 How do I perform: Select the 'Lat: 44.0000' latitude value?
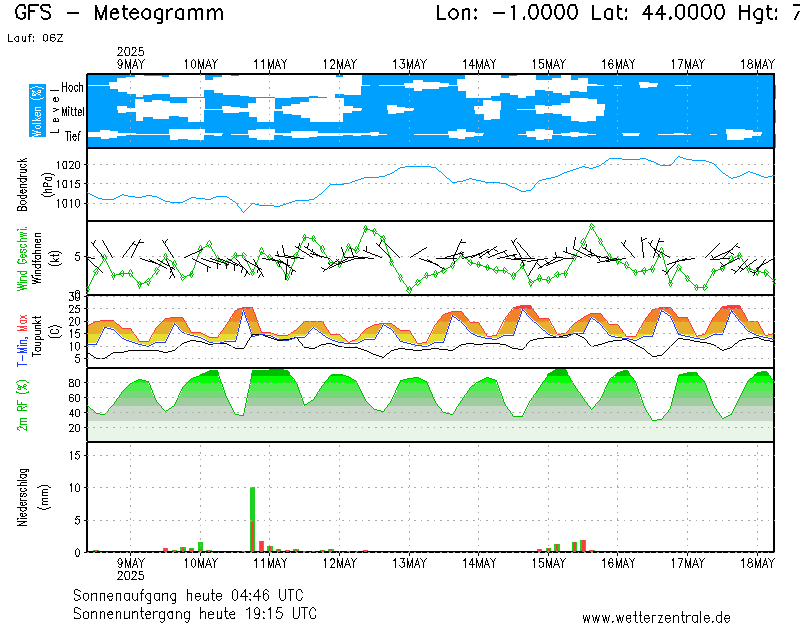pyautogui.click(x=658, y=13)
